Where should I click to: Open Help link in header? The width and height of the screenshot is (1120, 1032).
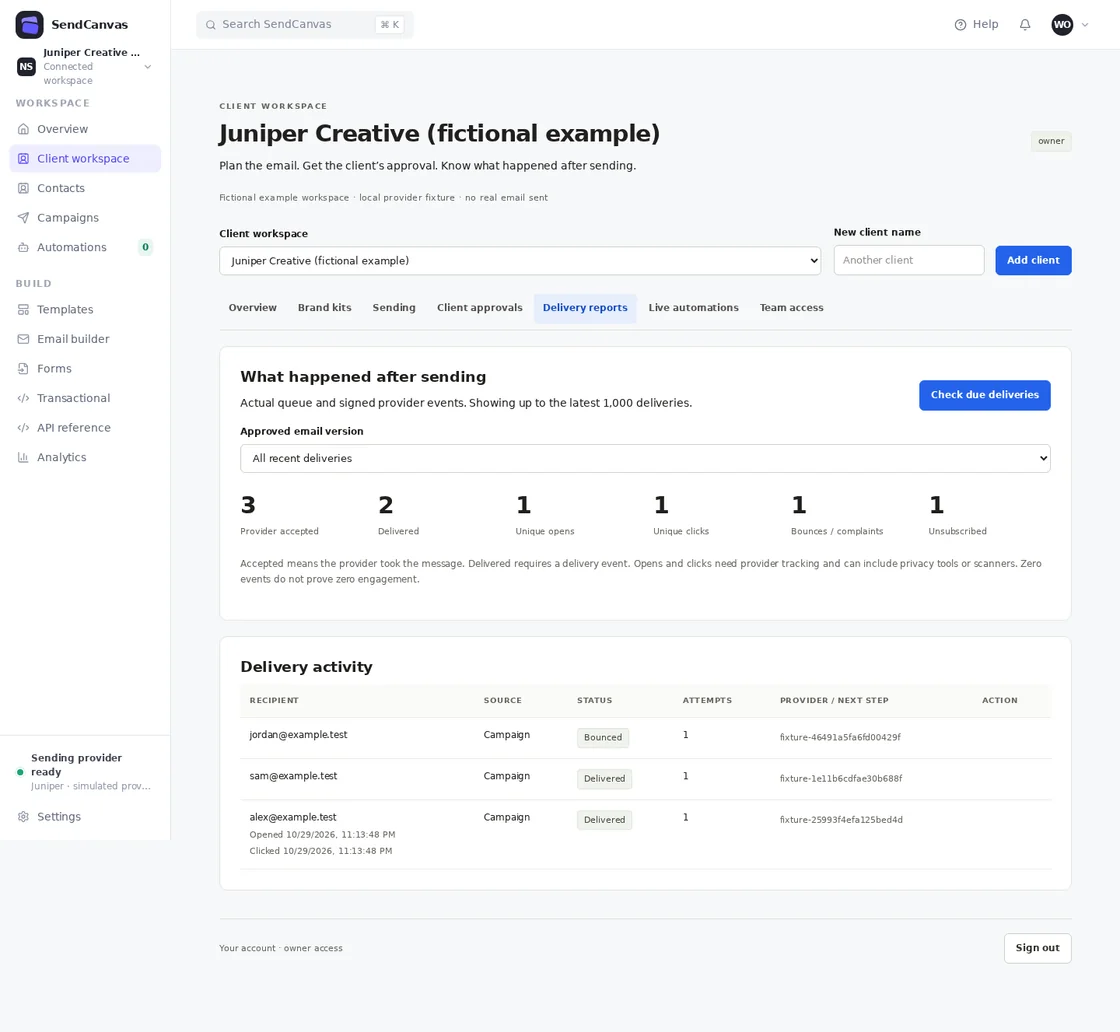tap(976, 25)
